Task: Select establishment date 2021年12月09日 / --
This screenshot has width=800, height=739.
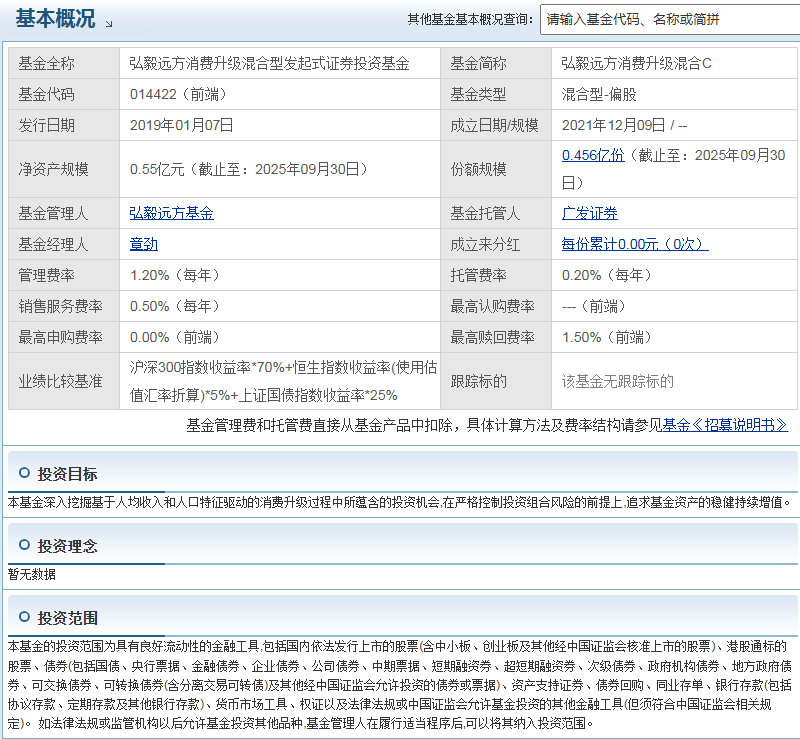Action: tap(624, 125)
